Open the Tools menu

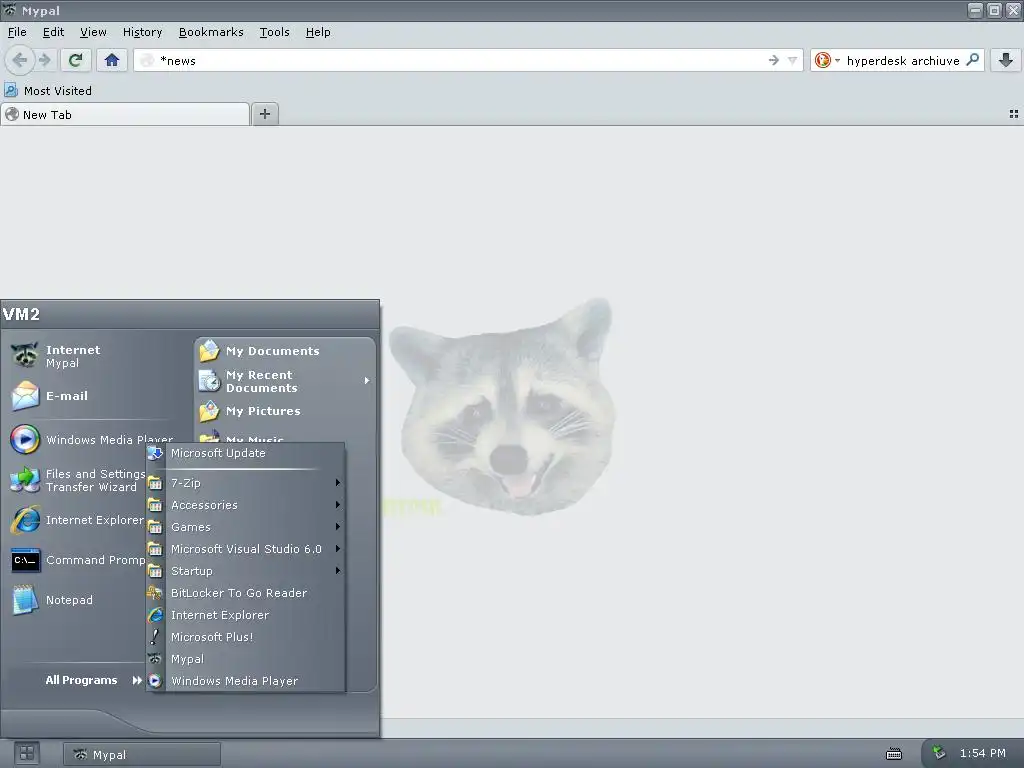274,32
